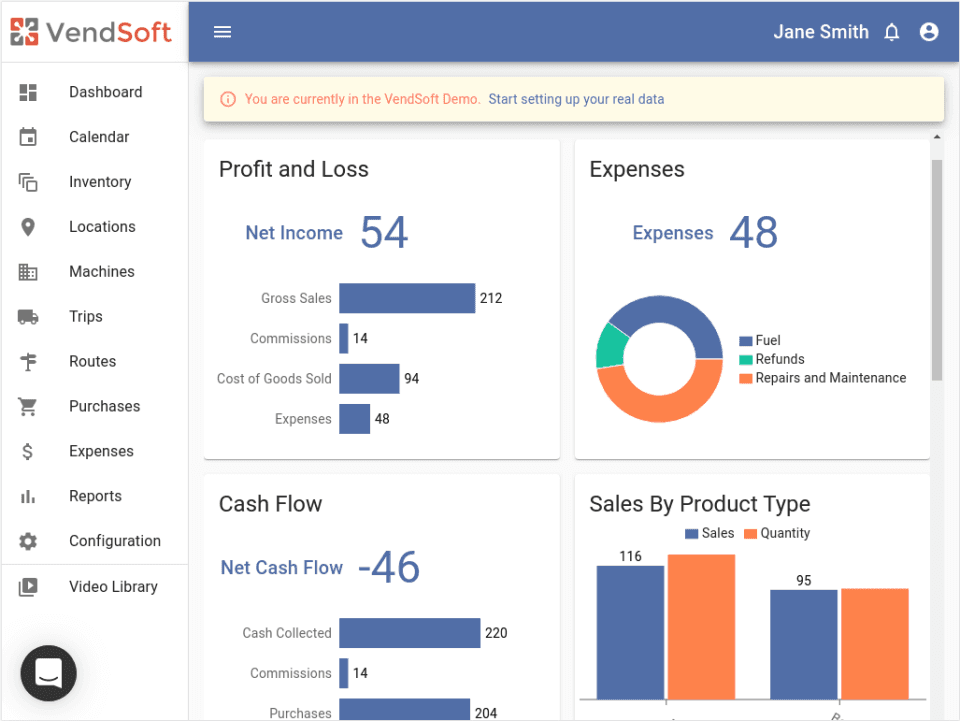This screenshot has width=960, height=721.
Task: Click 'Start setting up your real data' link
Action: coord(576,99)
